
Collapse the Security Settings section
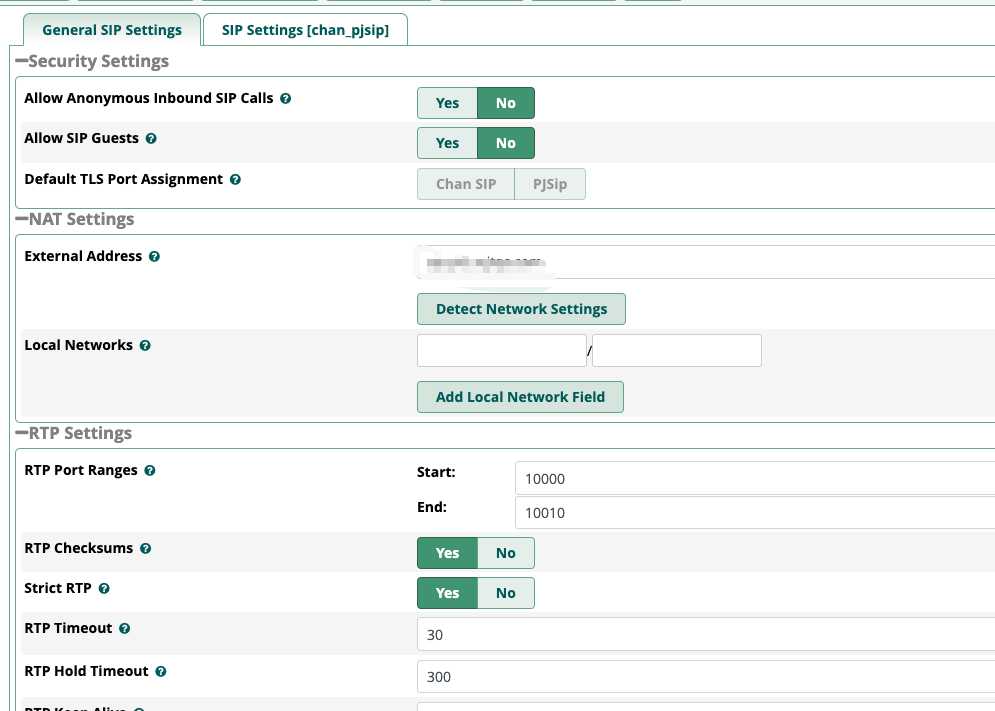tap(22, 61)
